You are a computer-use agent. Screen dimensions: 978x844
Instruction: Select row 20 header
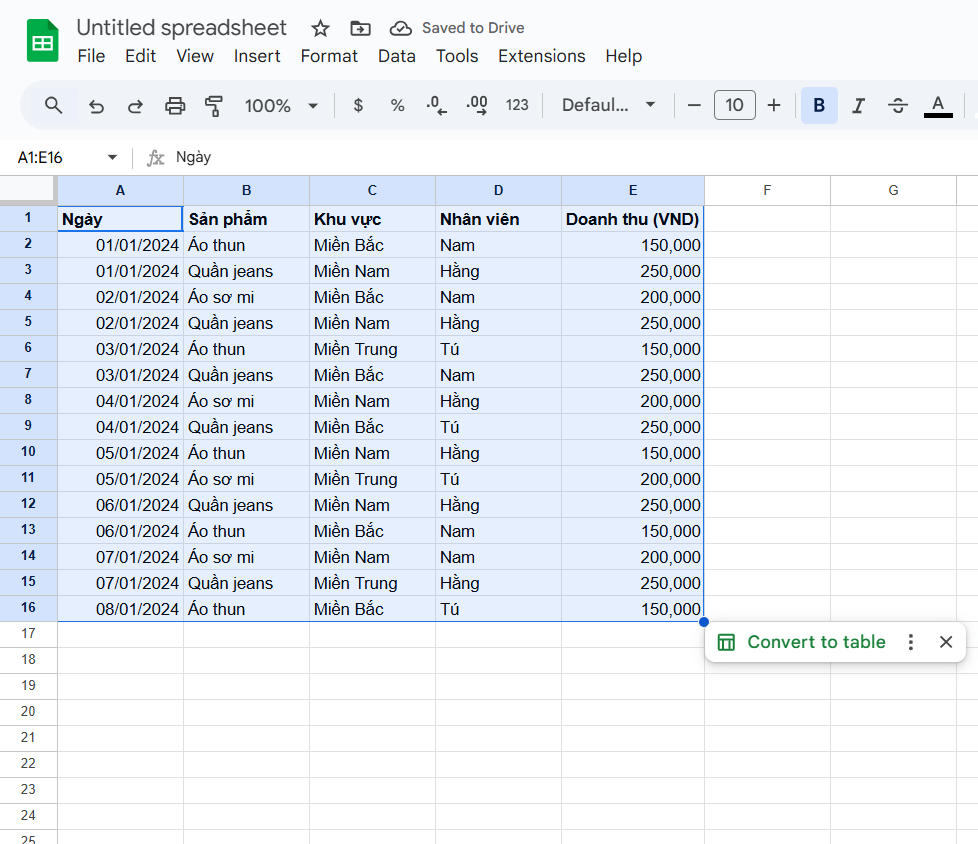pyautogui.click(x=28, y=712)
